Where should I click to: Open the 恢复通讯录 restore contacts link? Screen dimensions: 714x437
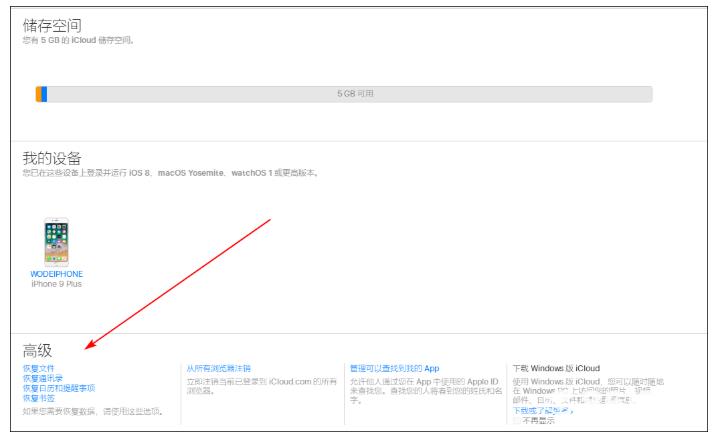click(43, 378)
